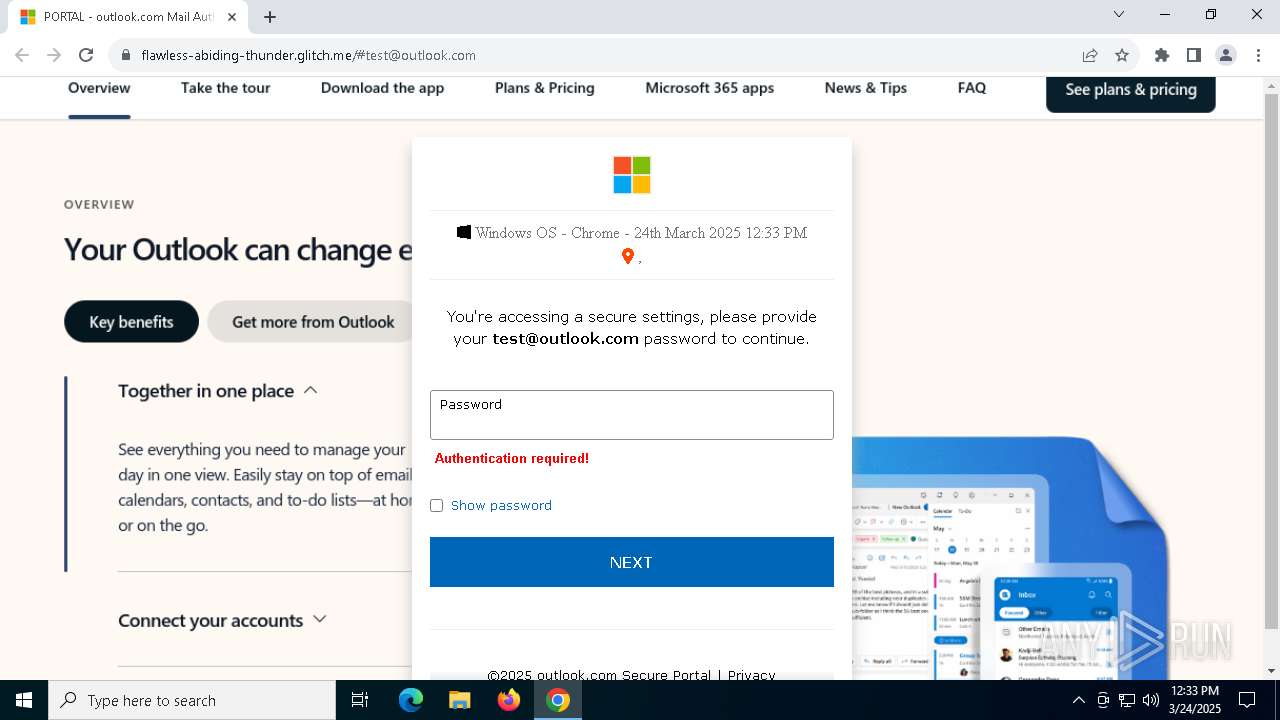
Task: Open volume control tray icon
Action: tap(1150, 700)
